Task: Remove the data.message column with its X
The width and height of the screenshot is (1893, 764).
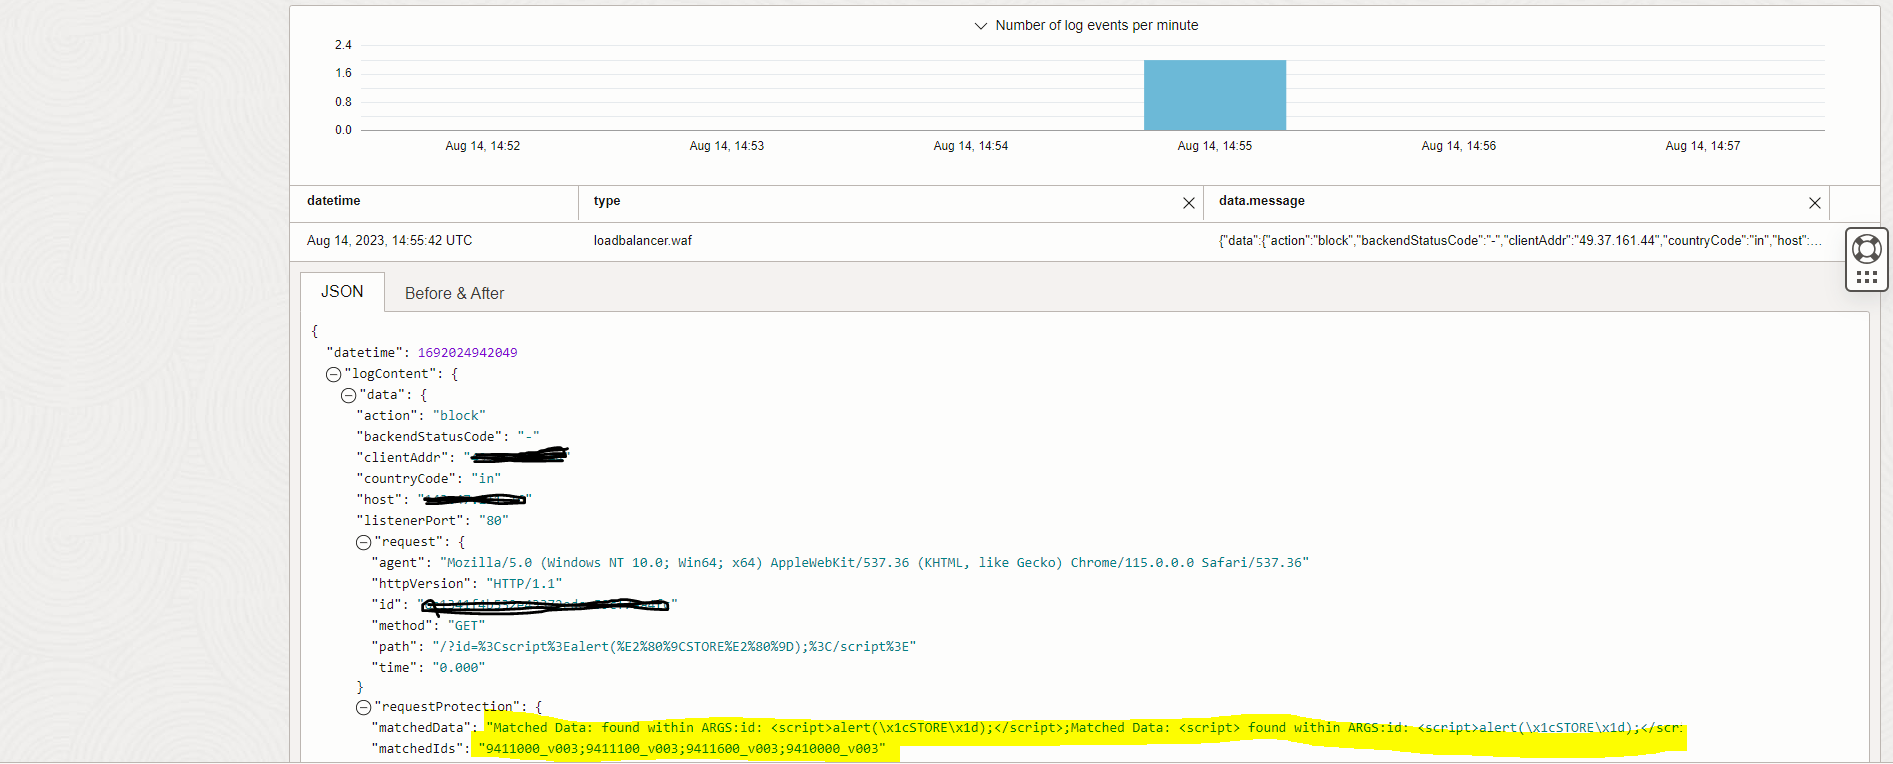Action: [x=1815, y=203]
